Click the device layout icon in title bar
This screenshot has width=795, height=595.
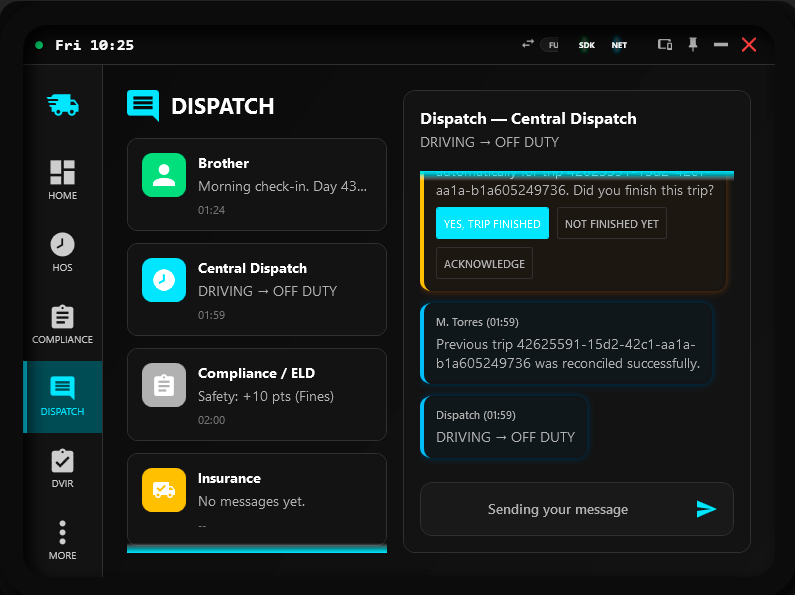(665, 45)
